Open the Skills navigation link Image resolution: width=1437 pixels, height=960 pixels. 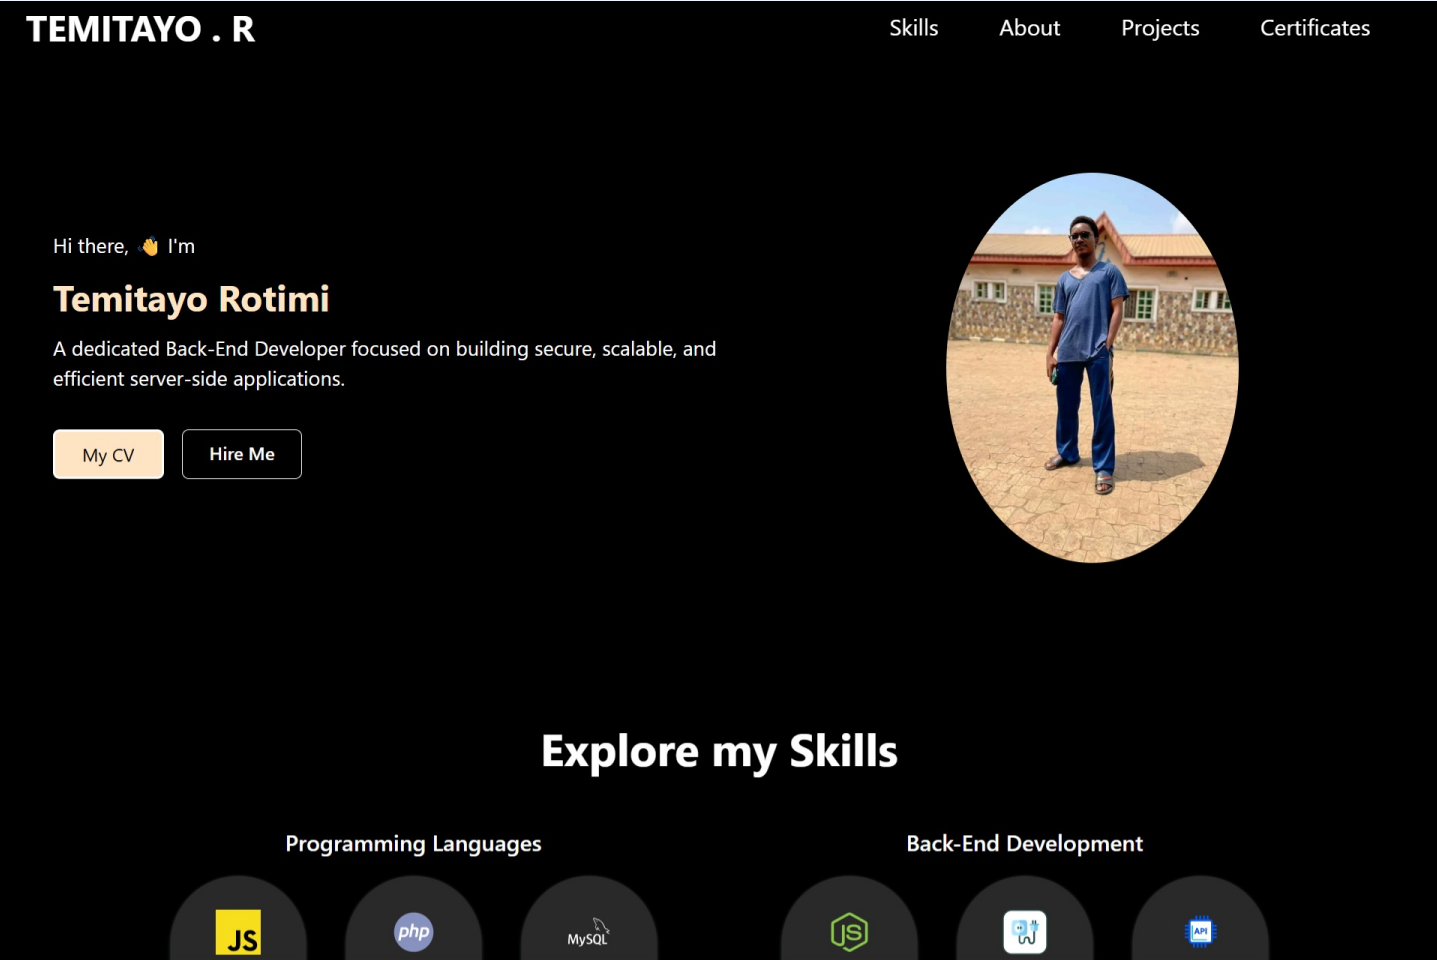913,28
